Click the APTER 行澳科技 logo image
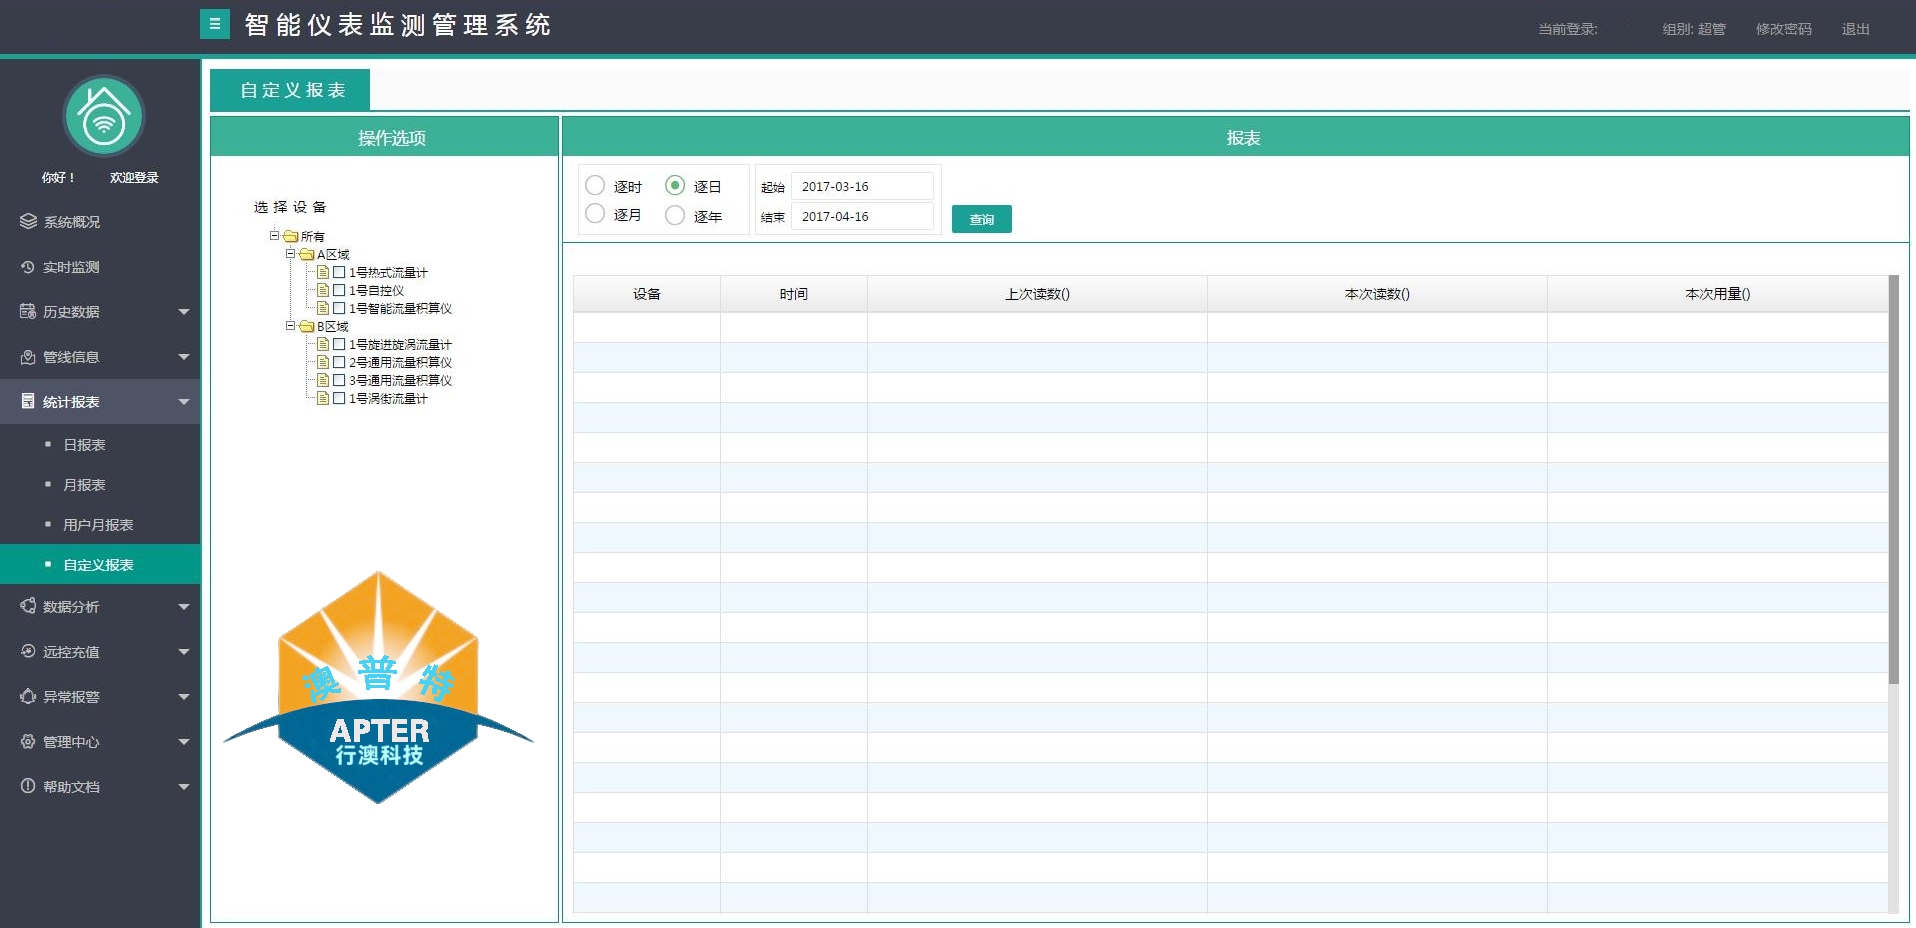Viewport: 1916px width, 928px height. click(x=378, y=687)
